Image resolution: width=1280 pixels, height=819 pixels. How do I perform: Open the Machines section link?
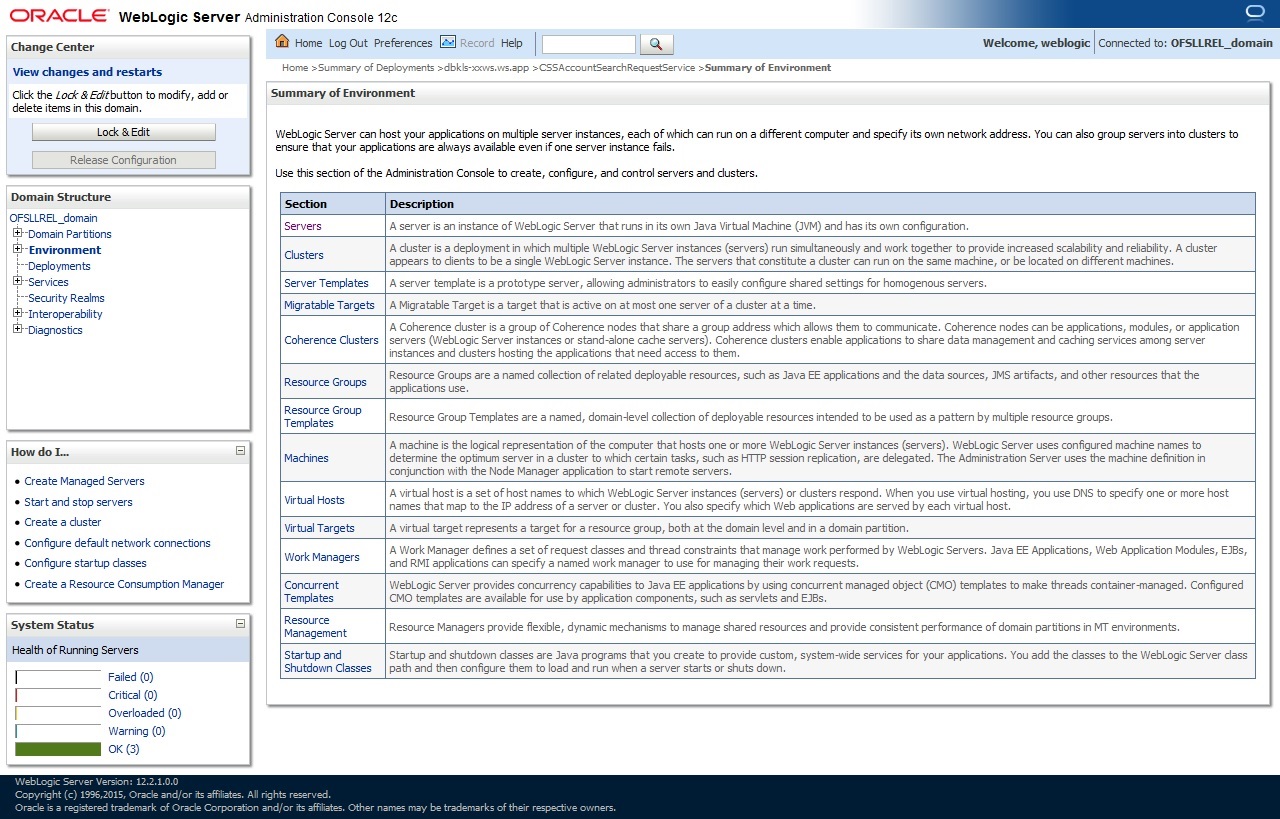tap(306, 458)
